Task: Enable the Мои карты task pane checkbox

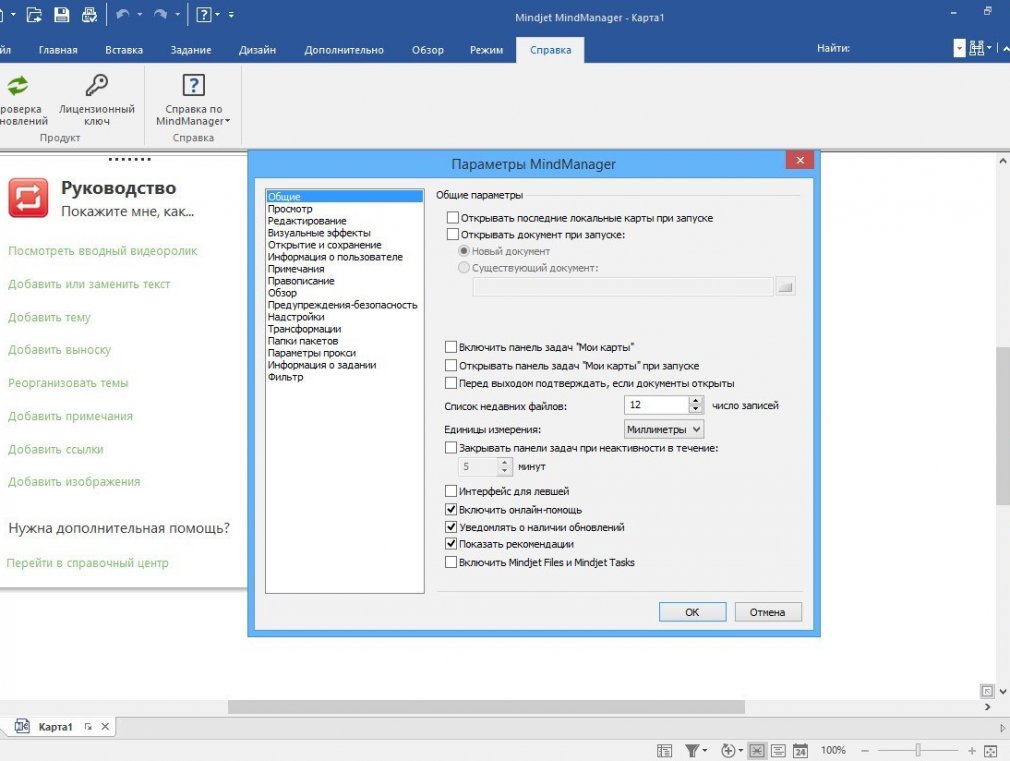Action: [x=451, y=347]
